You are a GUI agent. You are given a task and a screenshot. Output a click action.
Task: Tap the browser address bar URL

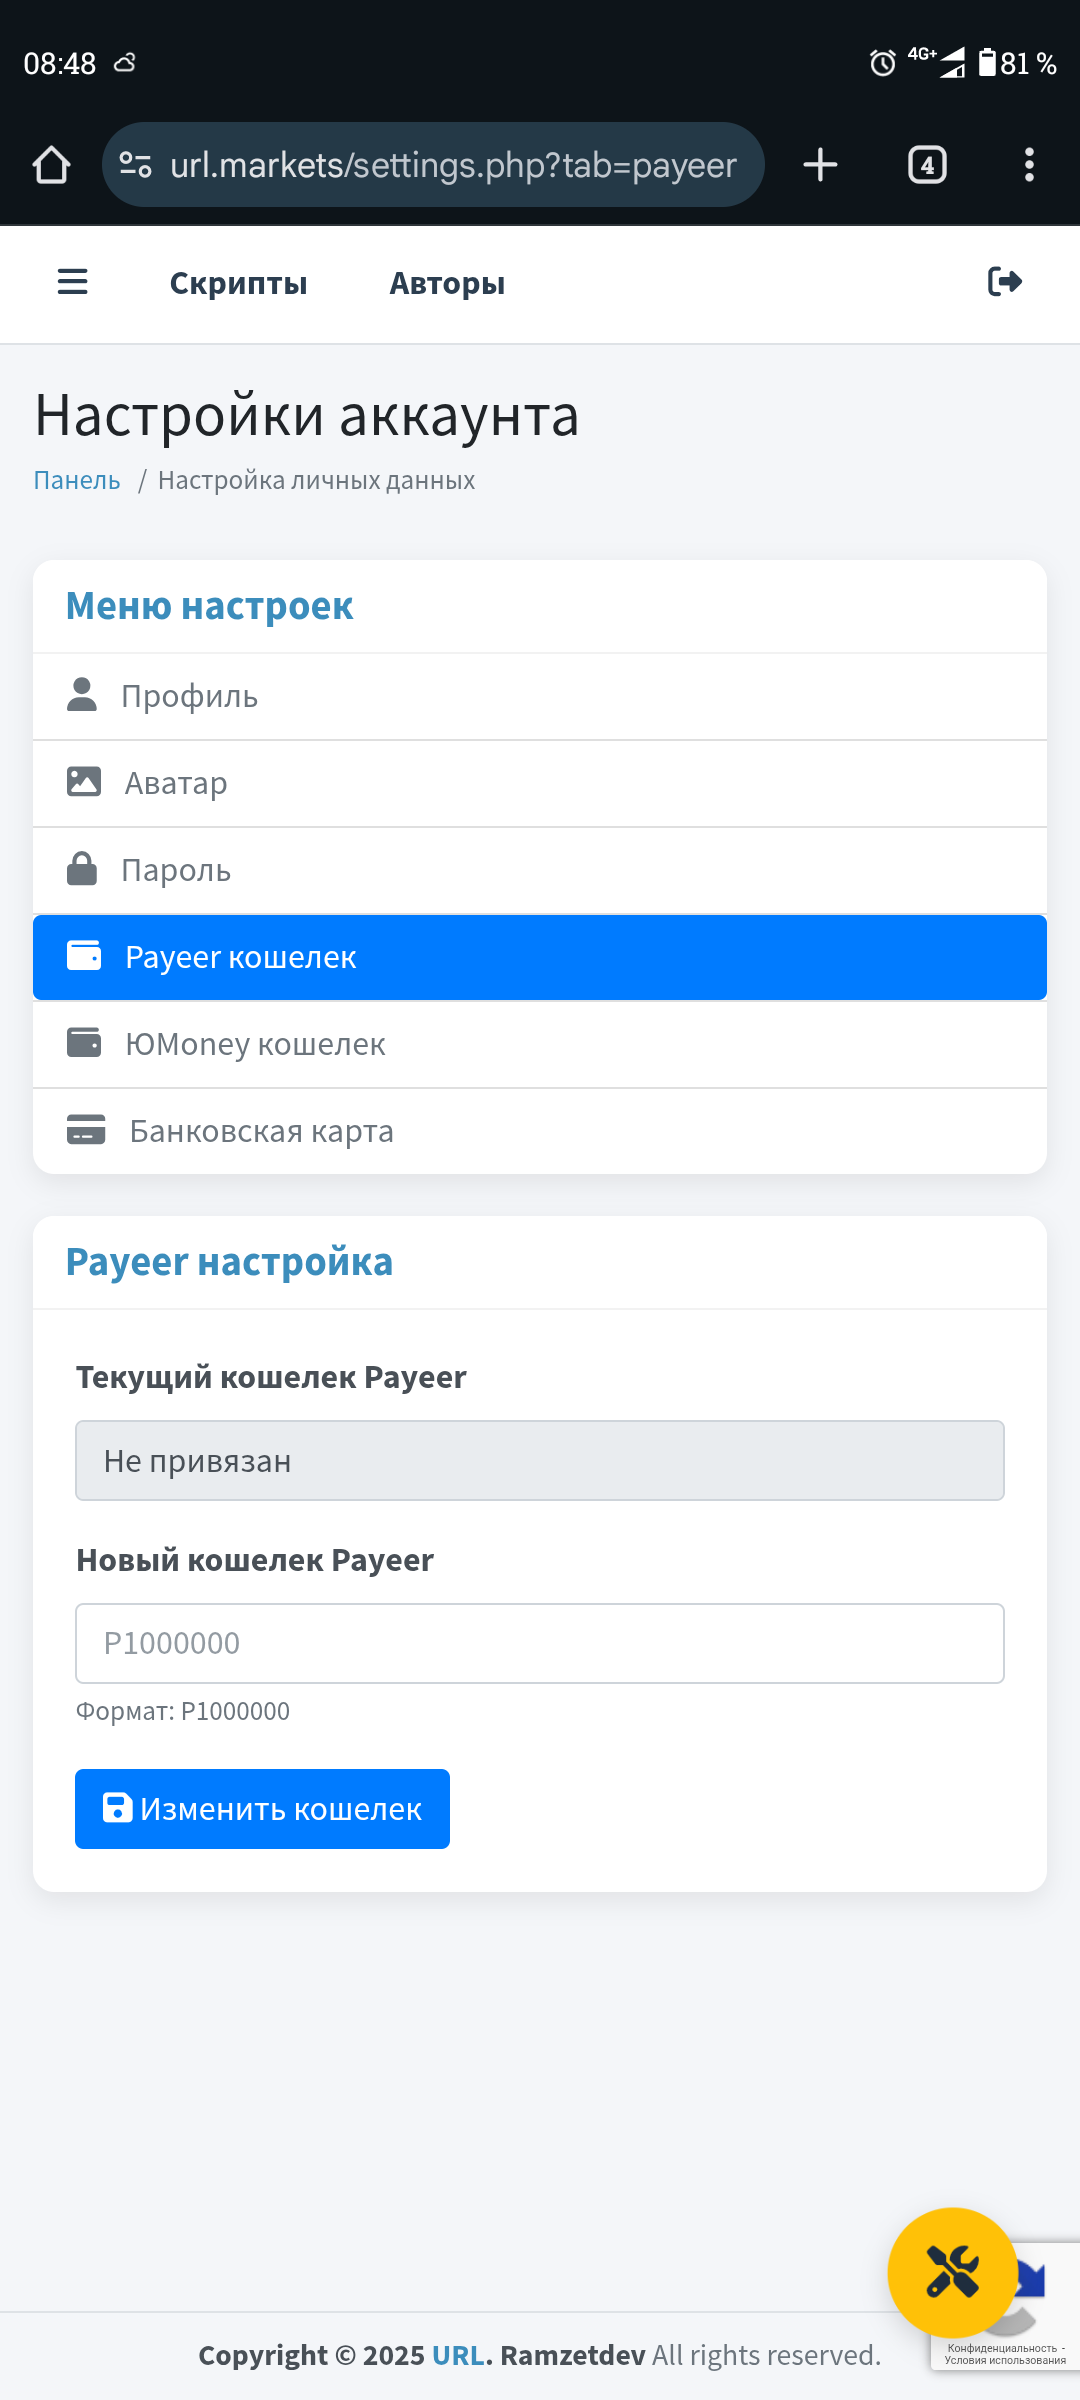point(453,165)
